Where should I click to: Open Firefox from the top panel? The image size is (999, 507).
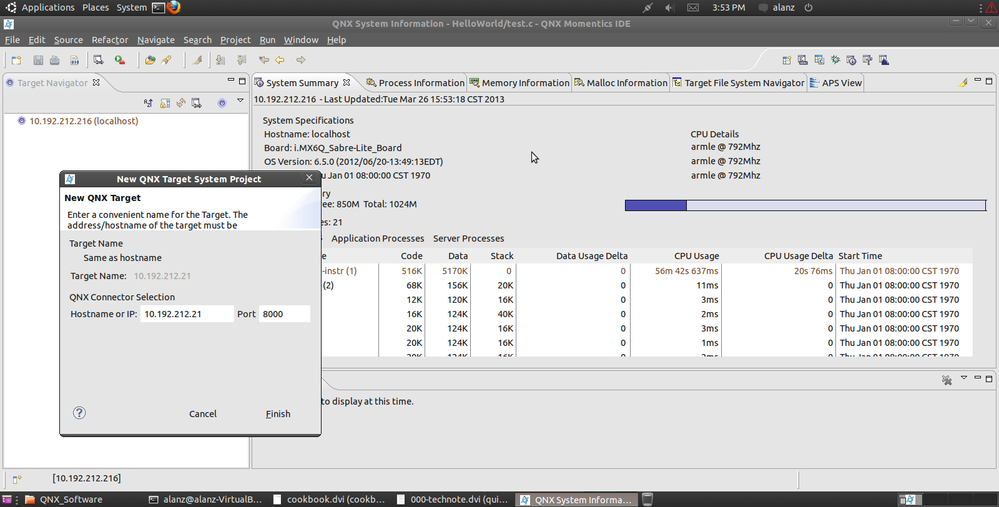[174, 8]
